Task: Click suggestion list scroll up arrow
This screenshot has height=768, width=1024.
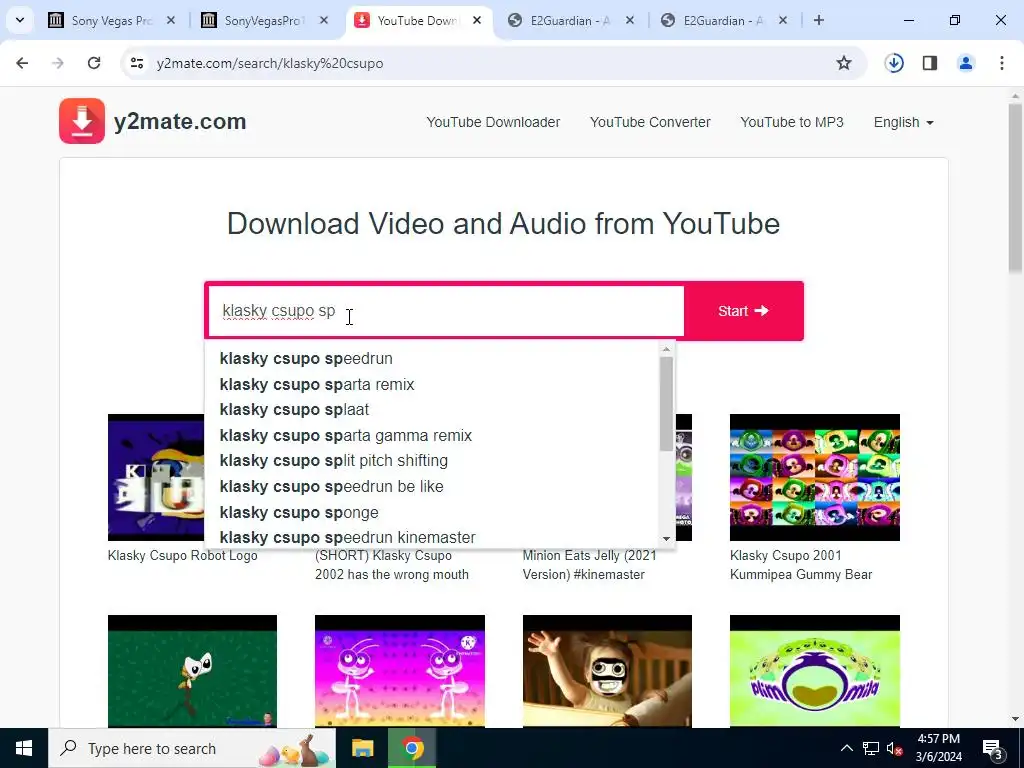Action: coord(666,349)
